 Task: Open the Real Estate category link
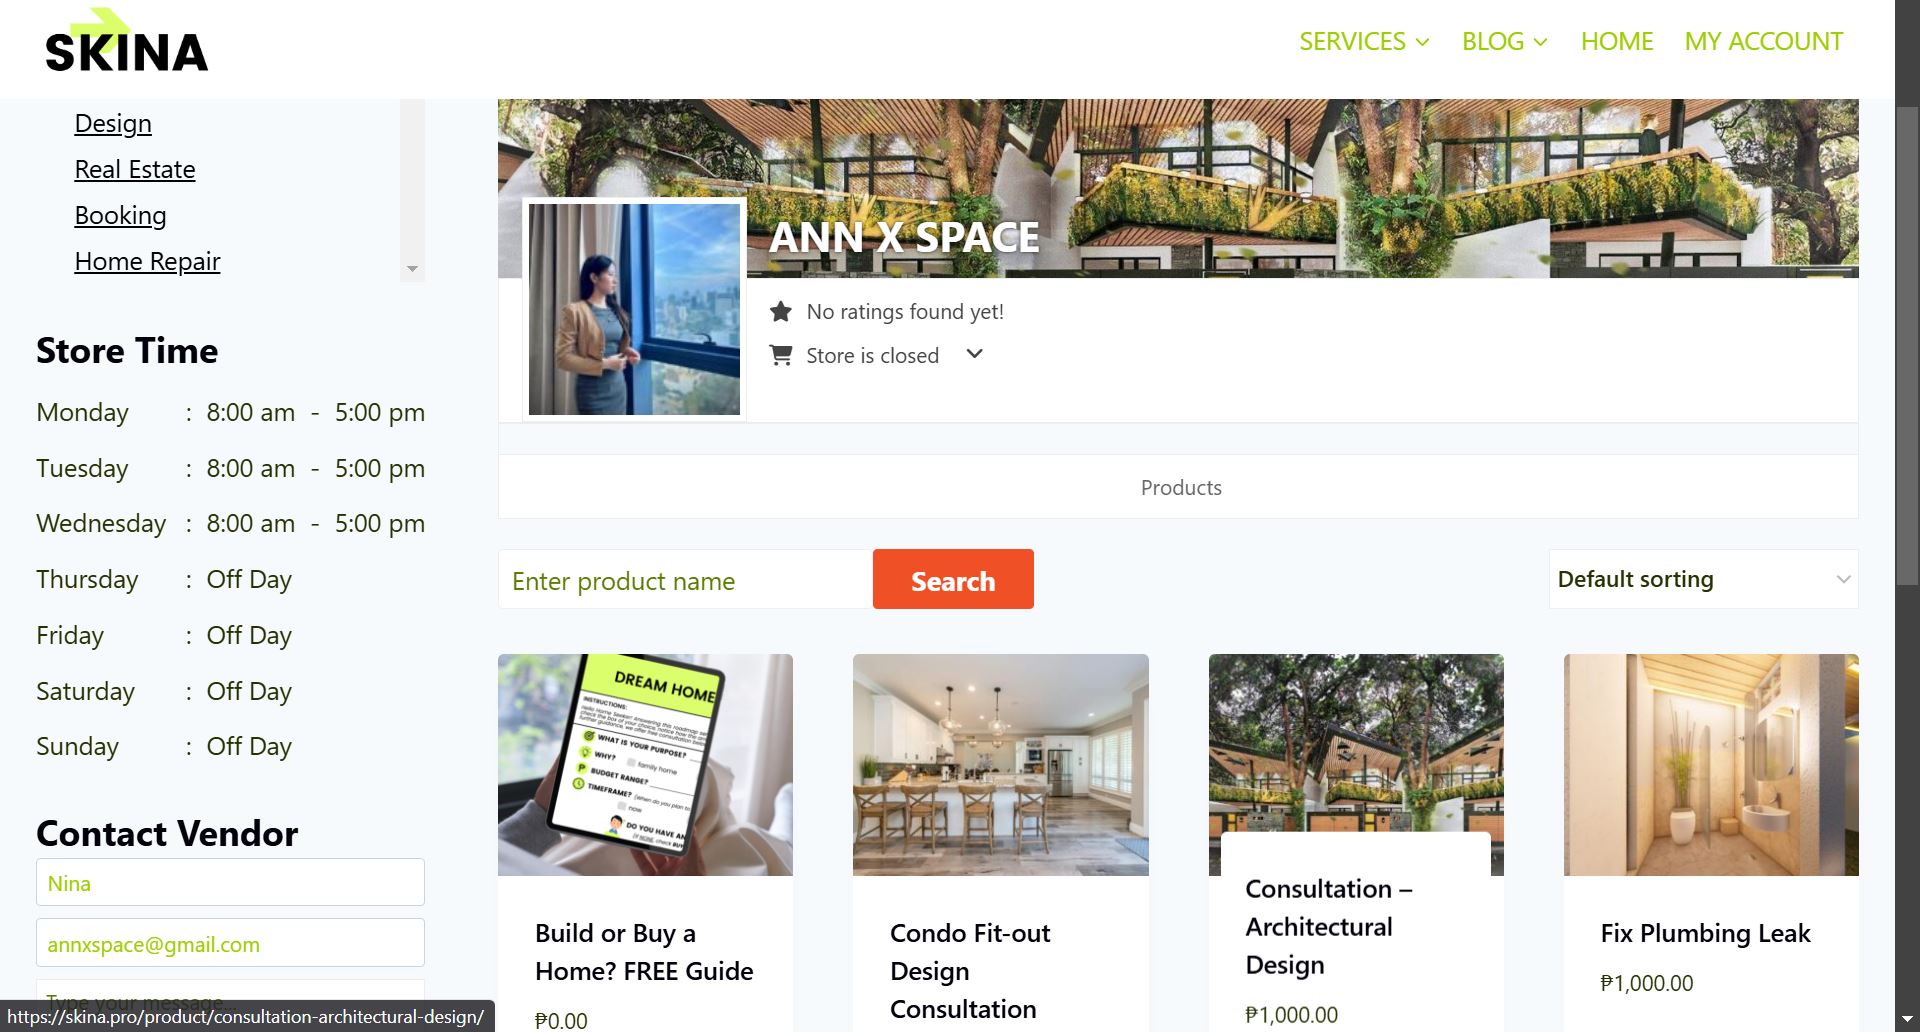coord(135,170)
